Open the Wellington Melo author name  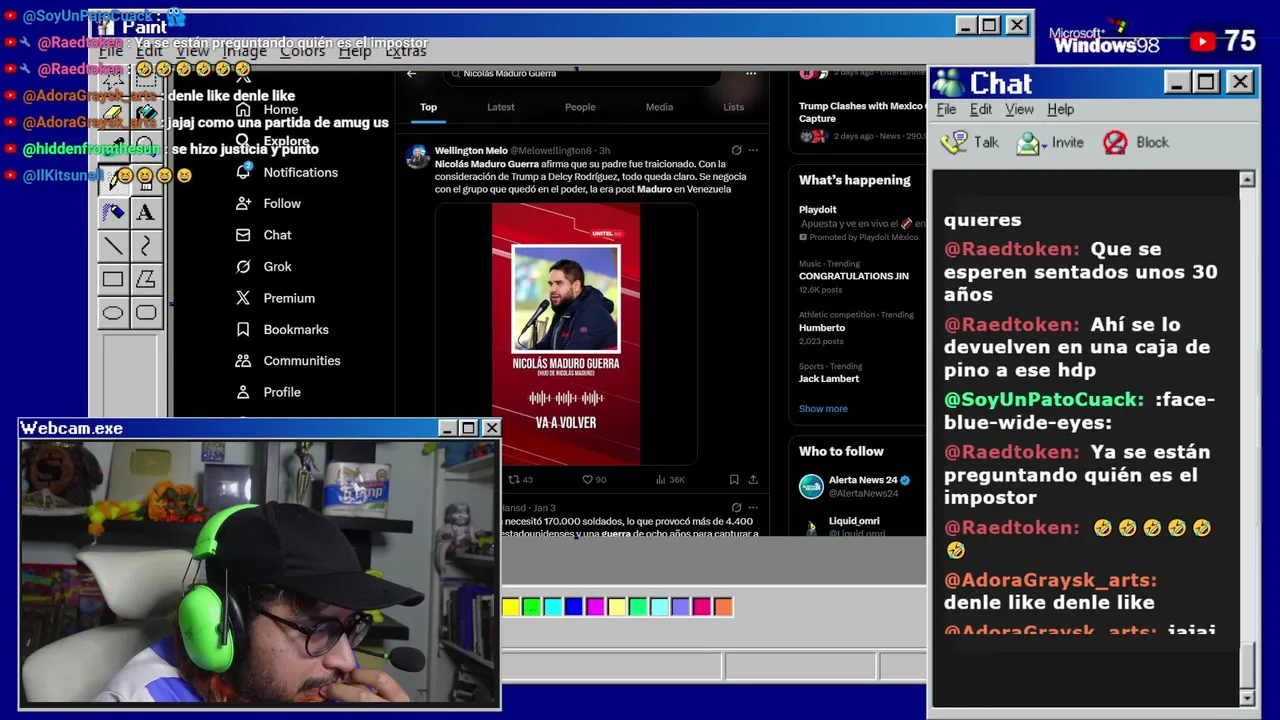point(471,151)
